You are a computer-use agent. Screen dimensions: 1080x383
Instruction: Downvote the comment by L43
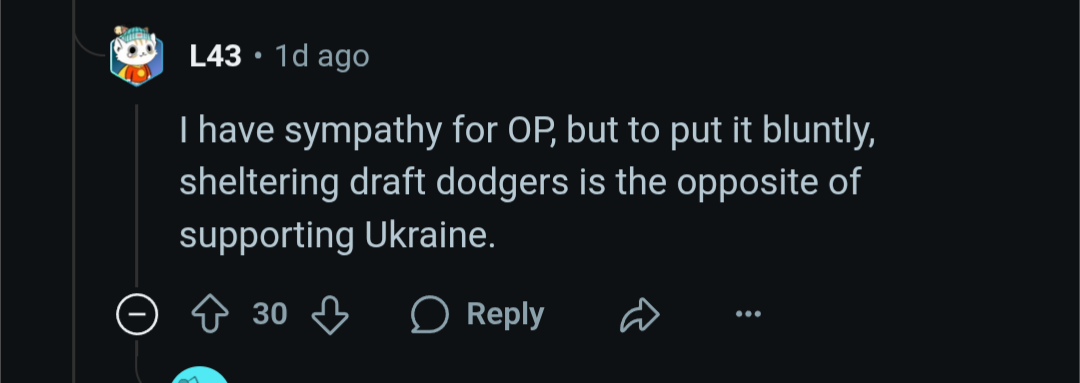point(330,315)
